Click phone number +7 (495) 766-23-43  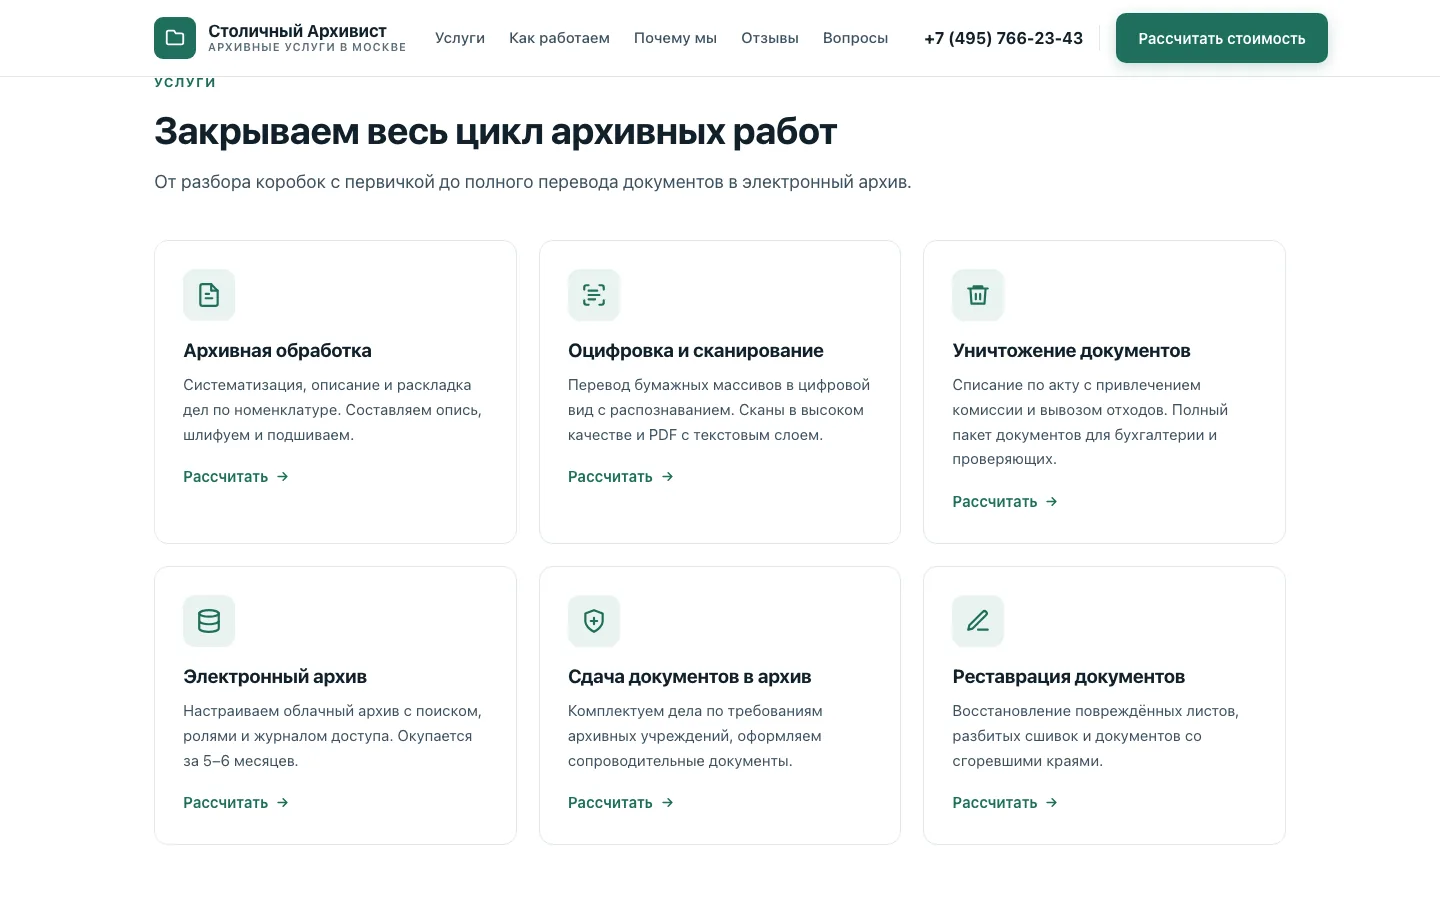(x=1003, y=38)
